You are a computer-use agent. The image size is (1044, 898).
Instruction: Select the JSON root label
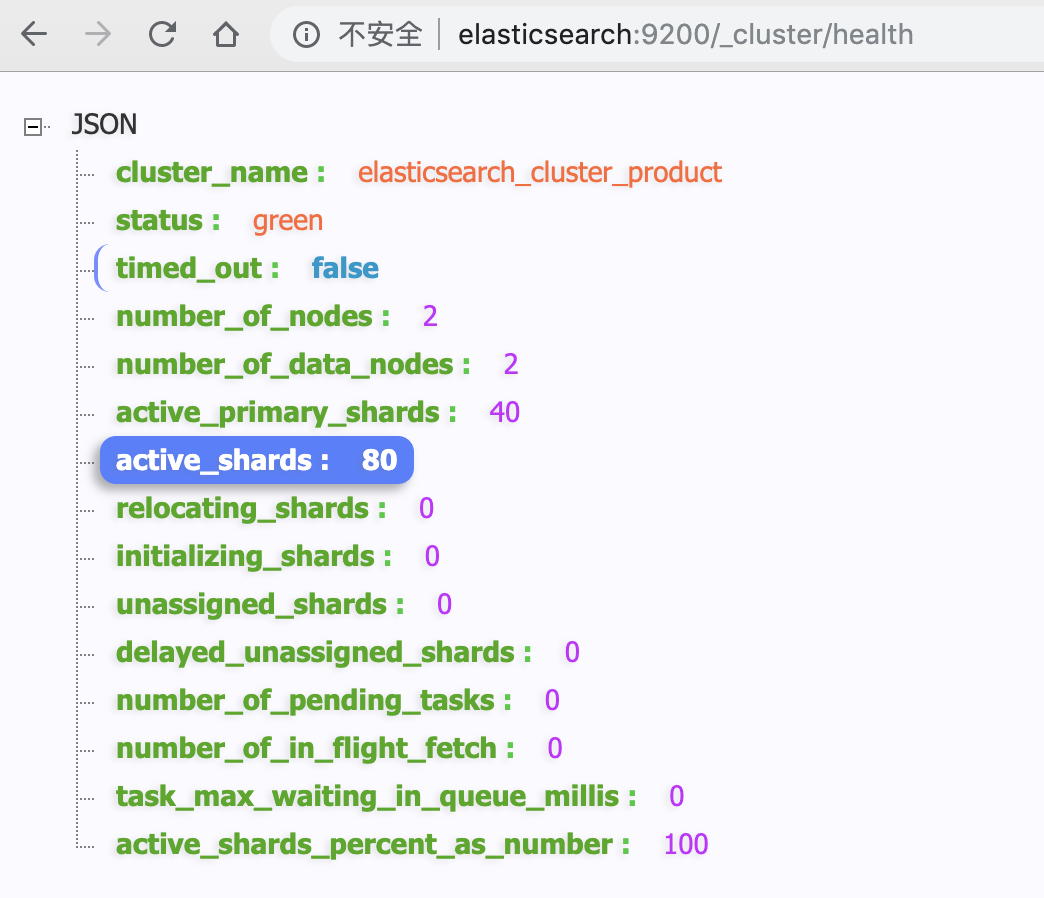point(104,124)
